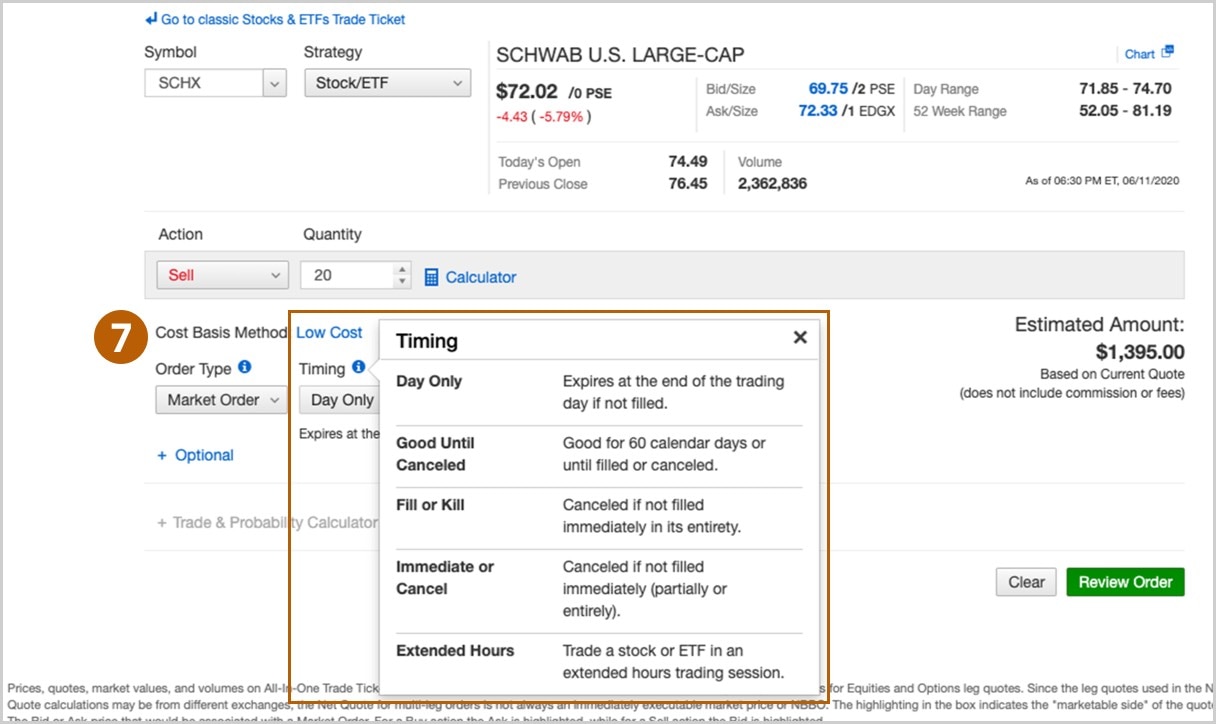Screen dimensions: 1216x724
Task: Click the Immediate or Cancel term in popup
Action: point(445,578)
